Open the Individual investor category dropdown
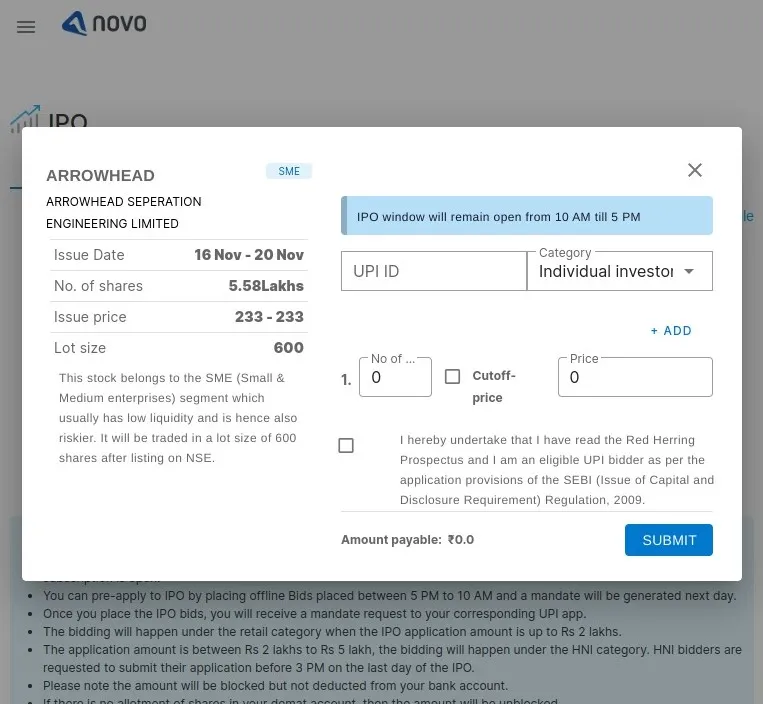Image resolution: width=763 pixels, height=704 pixels. (x=606, y=271)
